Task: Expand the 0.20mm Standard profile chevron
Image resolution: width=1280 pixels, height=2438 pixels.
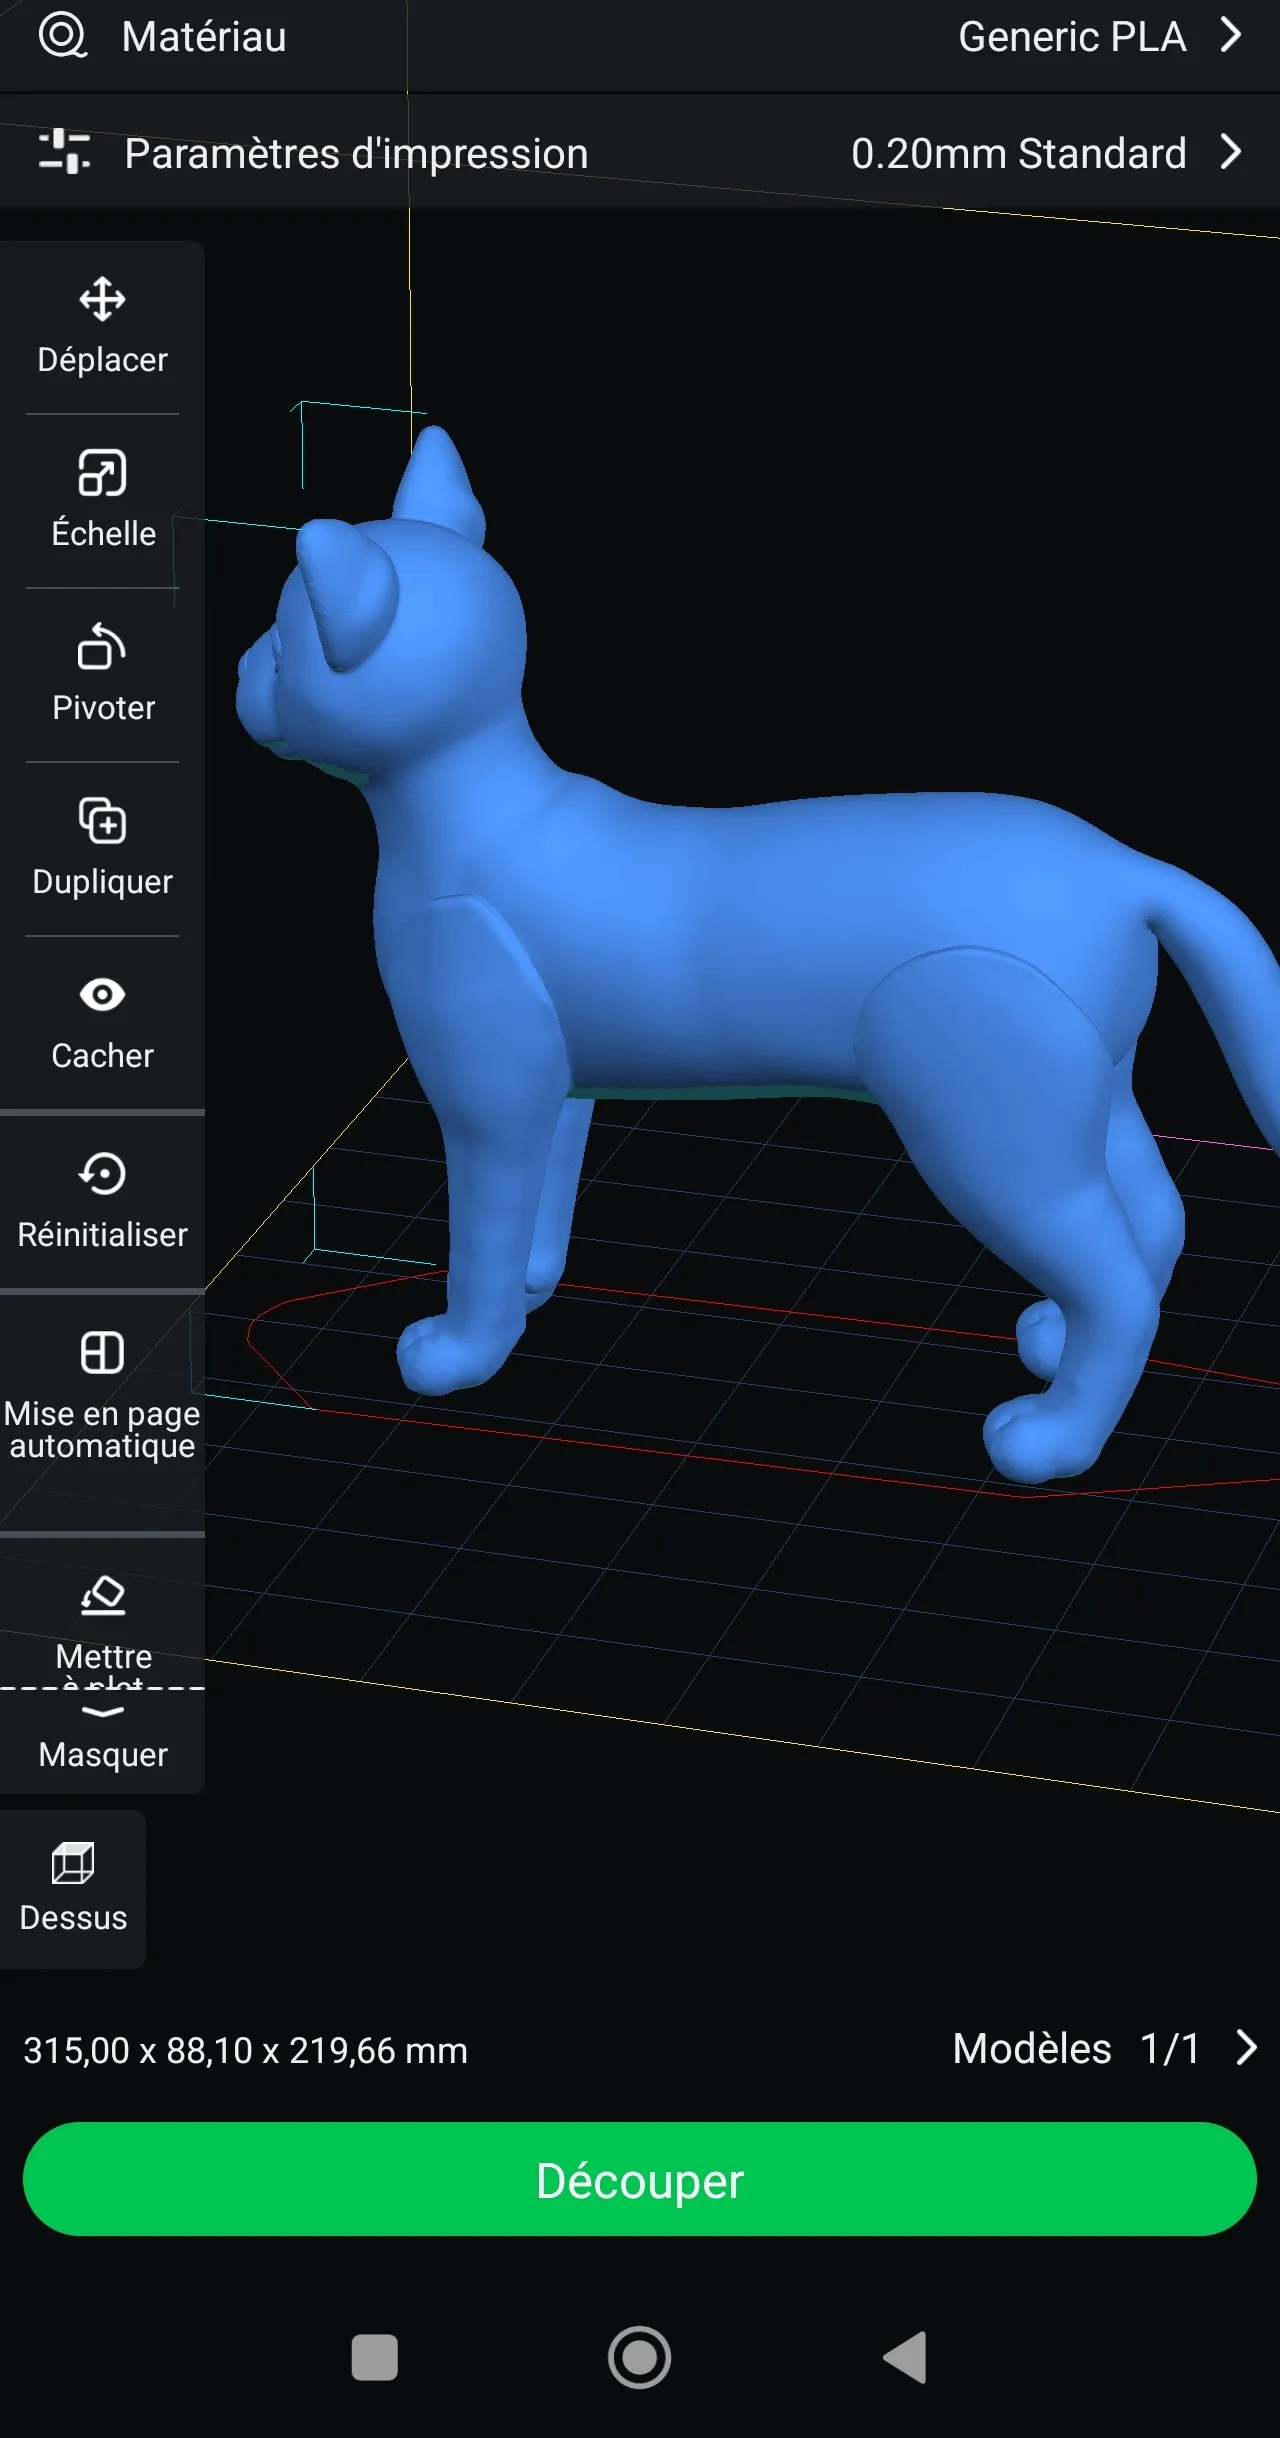Action: (1231, 153)
